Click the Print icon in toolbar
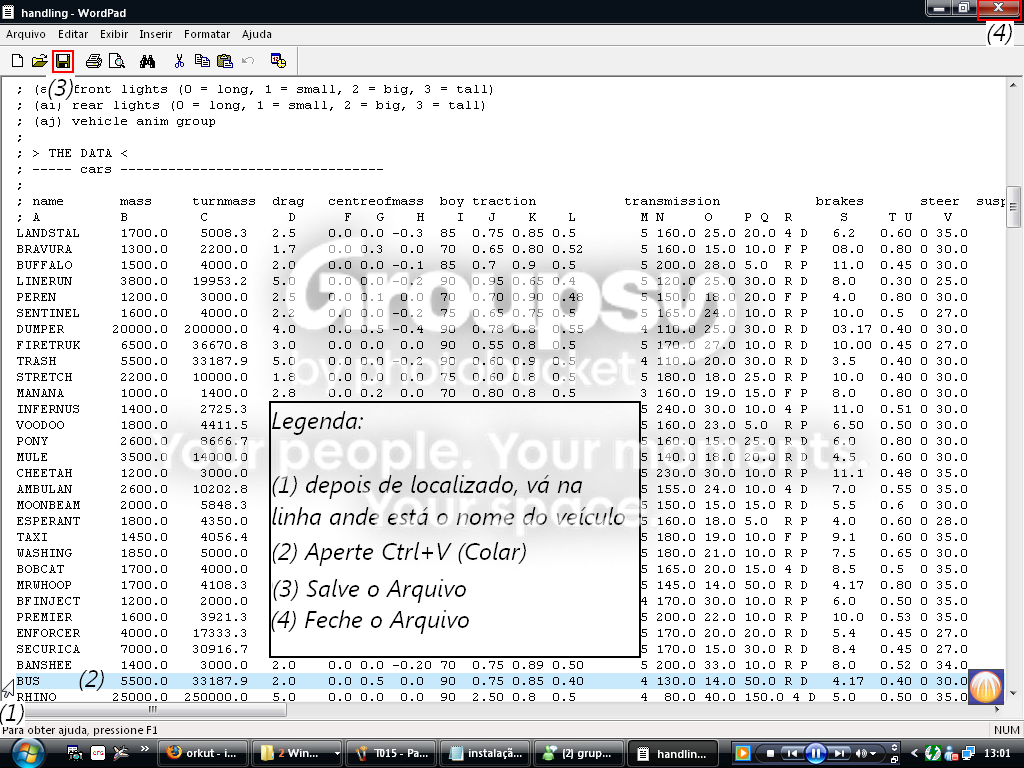The width and height of the screenshot is (1024, 768). pos(94,61)
